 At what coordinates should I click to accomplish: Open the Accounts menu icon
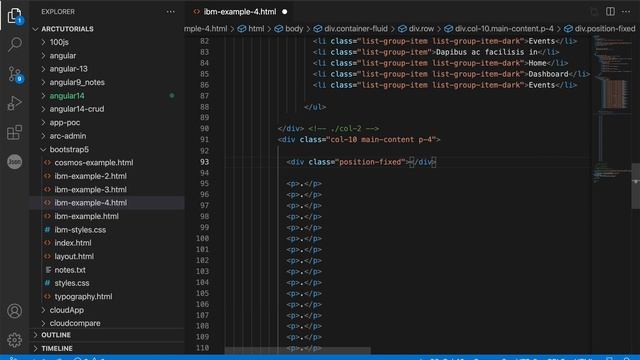(15, 311)
